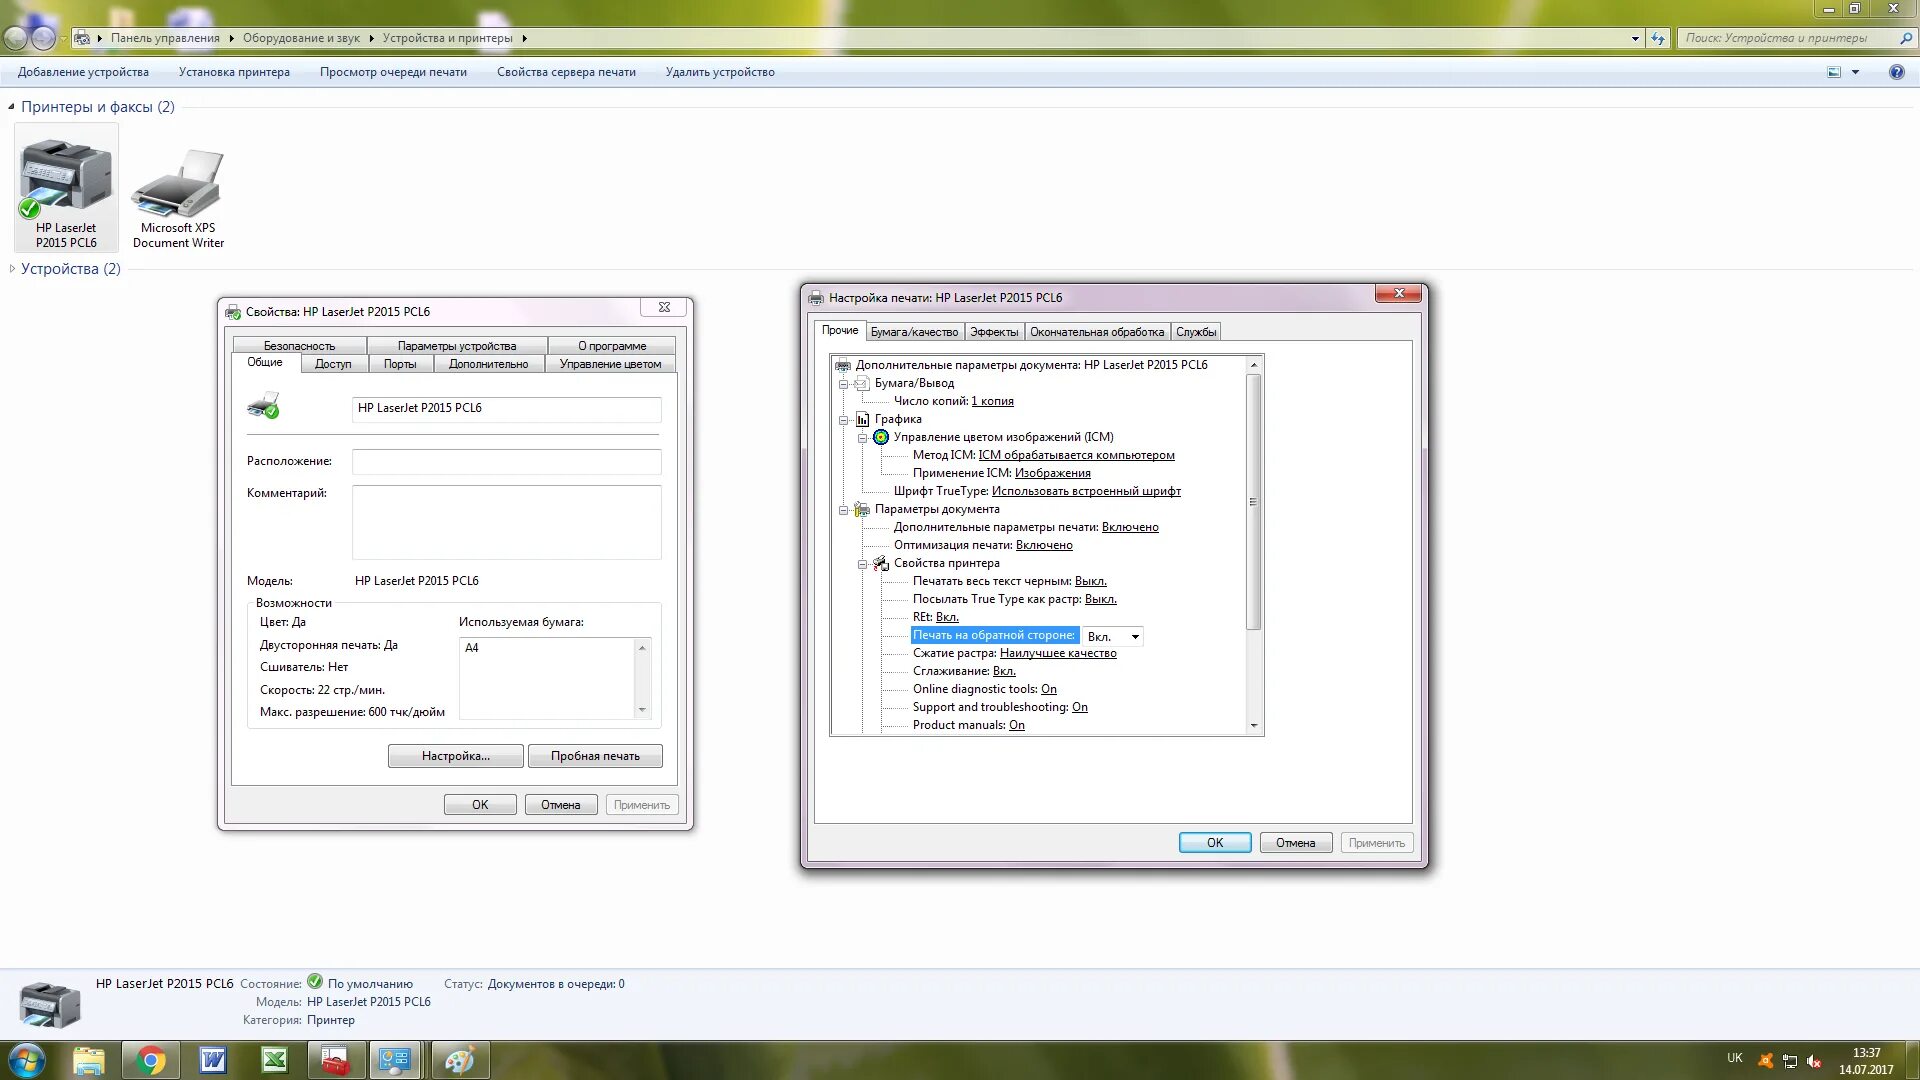The width and height of the screenshot is (1920, 1080).
Task: Open the Chrome browser from taskbar
Action: 151,1060
